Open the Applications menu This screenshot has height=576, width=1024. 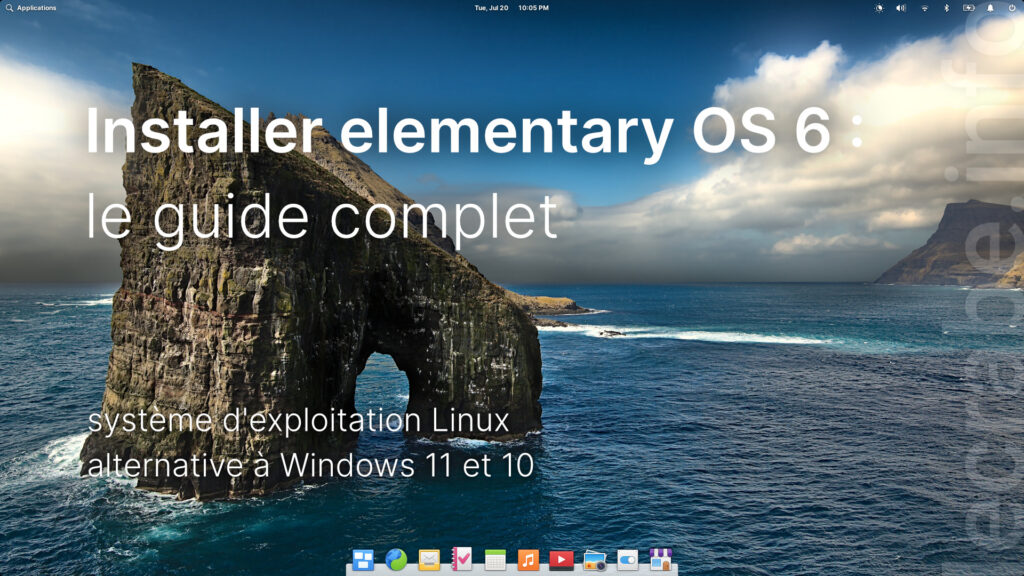pos(36,8)
